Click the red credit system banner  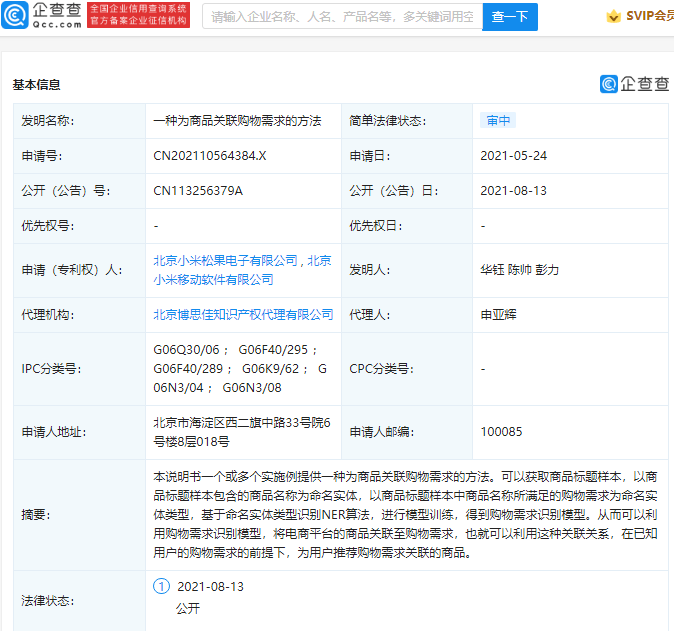click(x=138, y=15)
